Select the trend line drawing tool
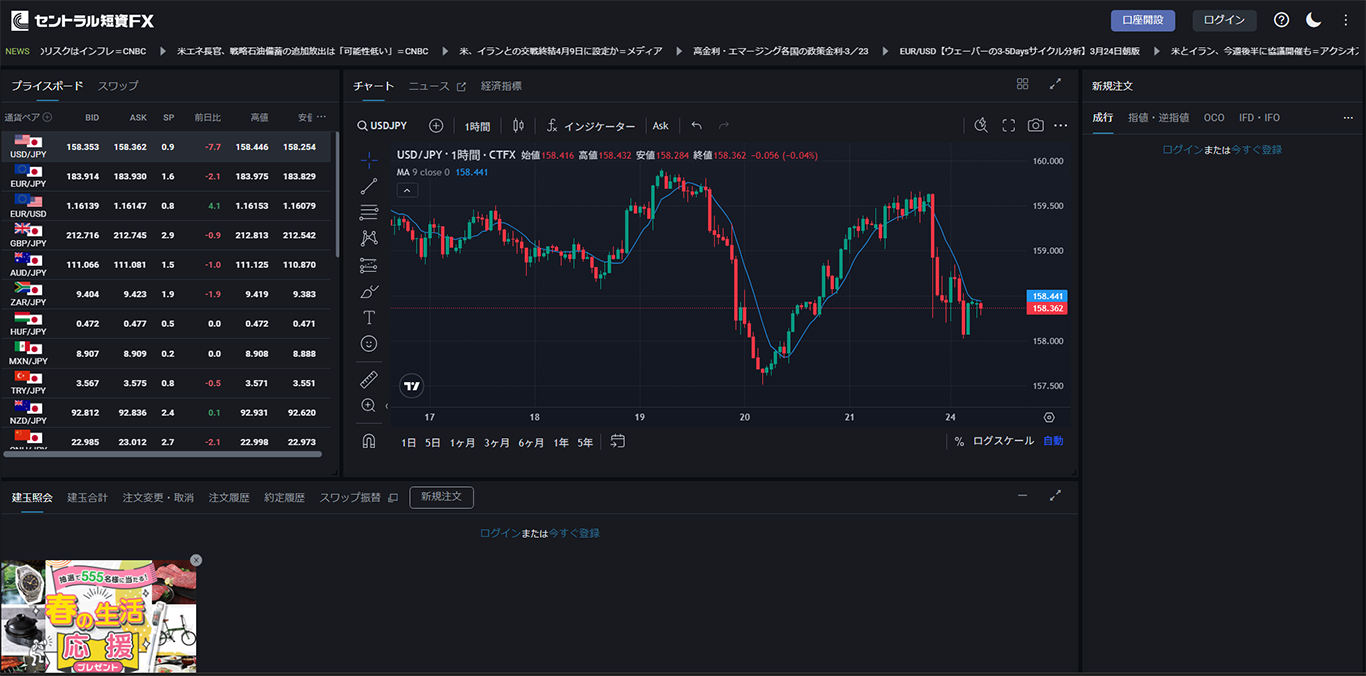 [x=369, y=186]
